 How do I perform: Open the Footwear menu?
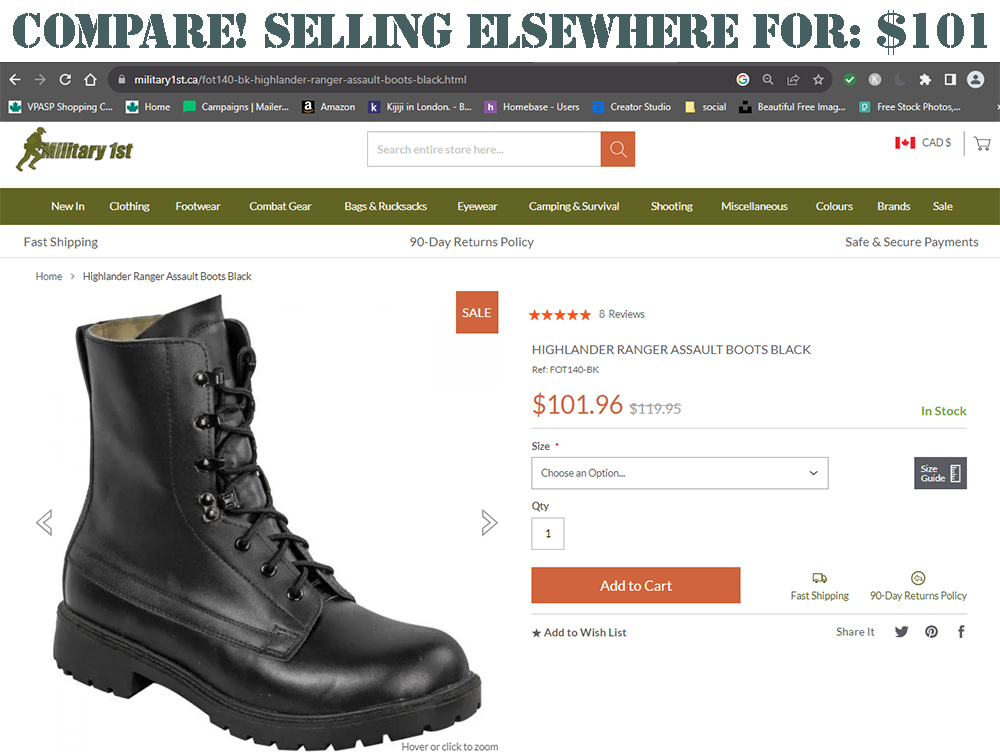tap(197, 206)
